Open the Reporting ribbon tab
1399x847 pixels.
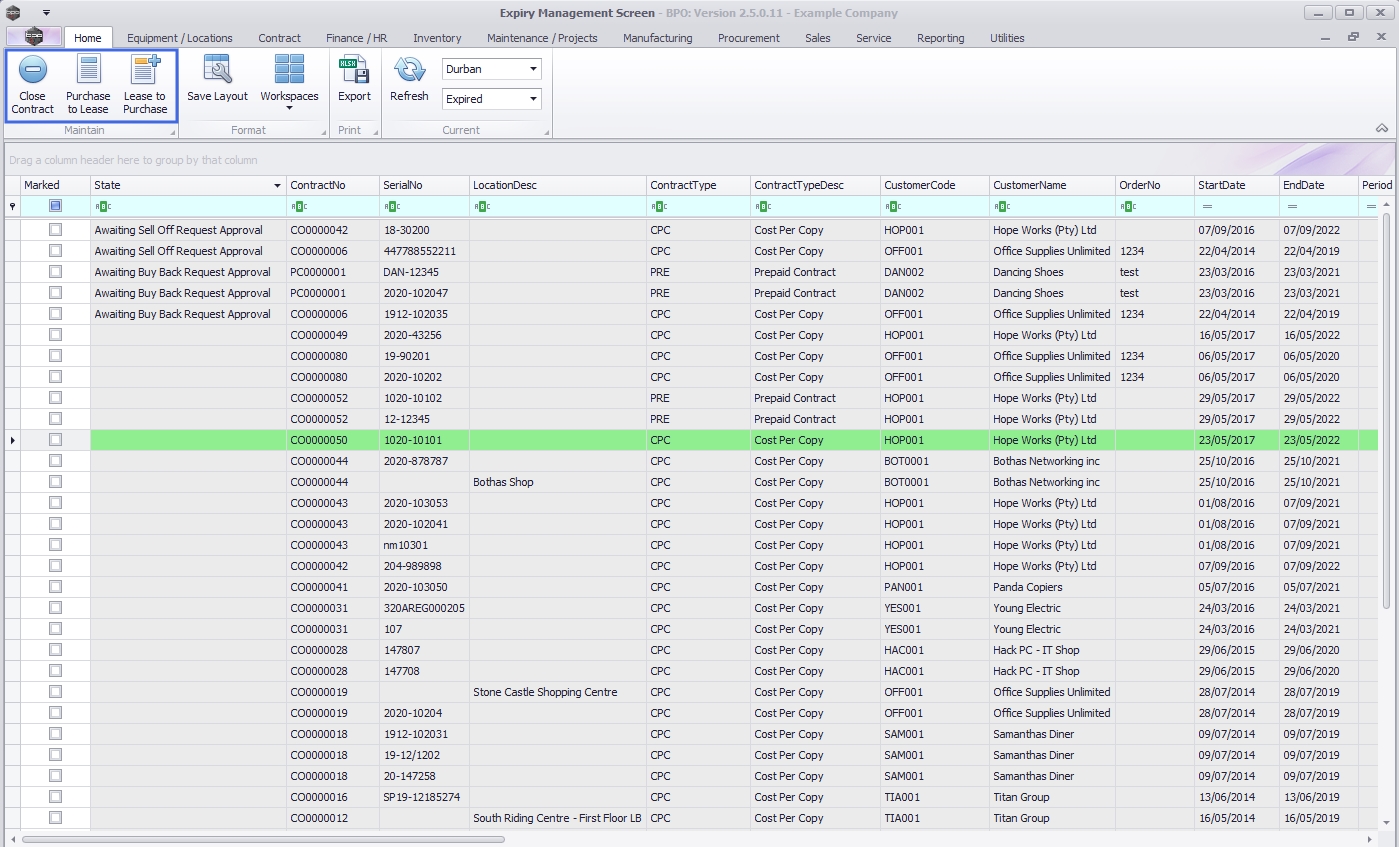point(940,38)
